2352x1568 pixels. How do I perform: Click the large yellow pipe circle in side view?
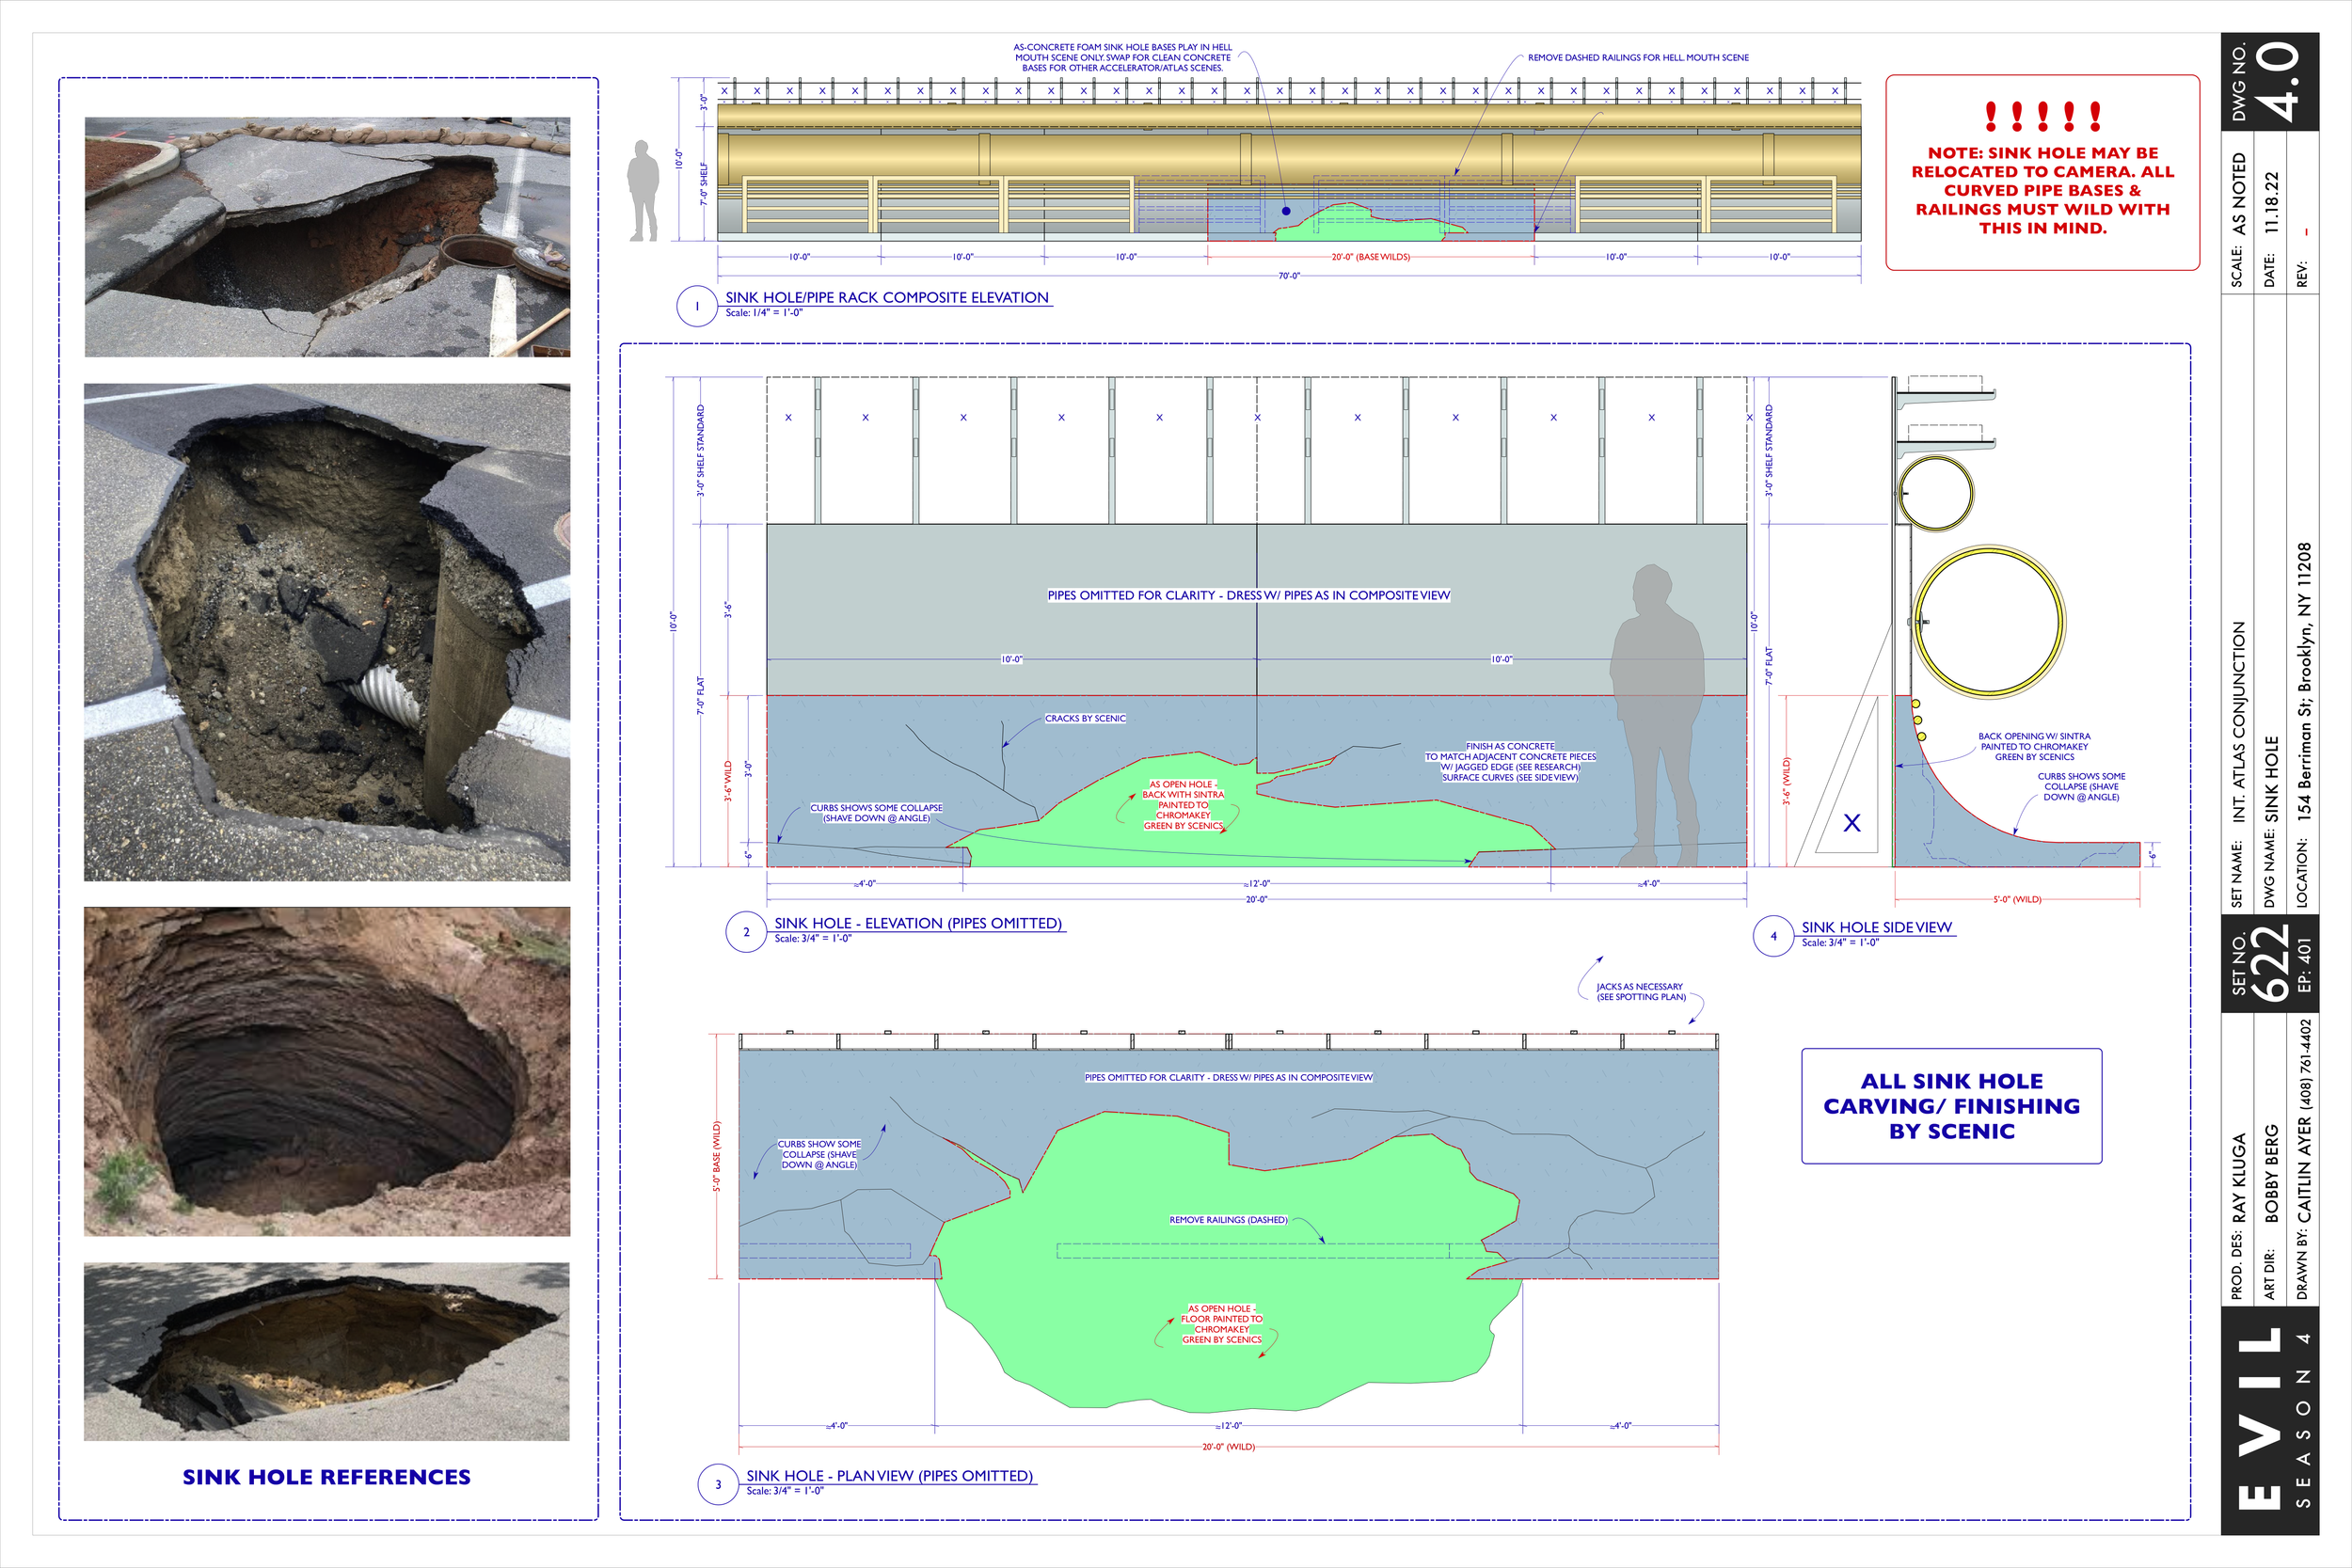pos(1988,621)
